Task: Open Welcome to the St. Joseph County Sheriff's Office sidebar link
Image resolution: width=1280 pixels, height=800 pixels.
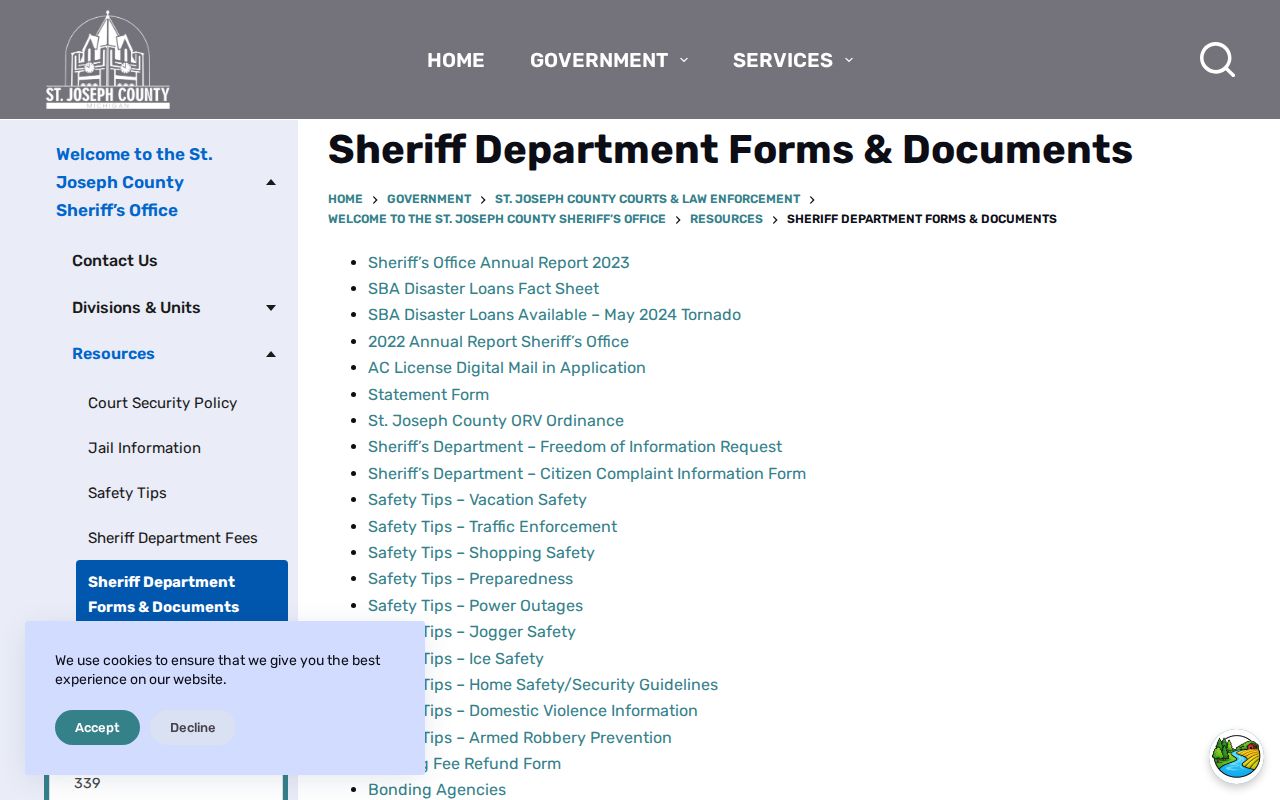Action: pyautogui.click(x=134, y=182)
